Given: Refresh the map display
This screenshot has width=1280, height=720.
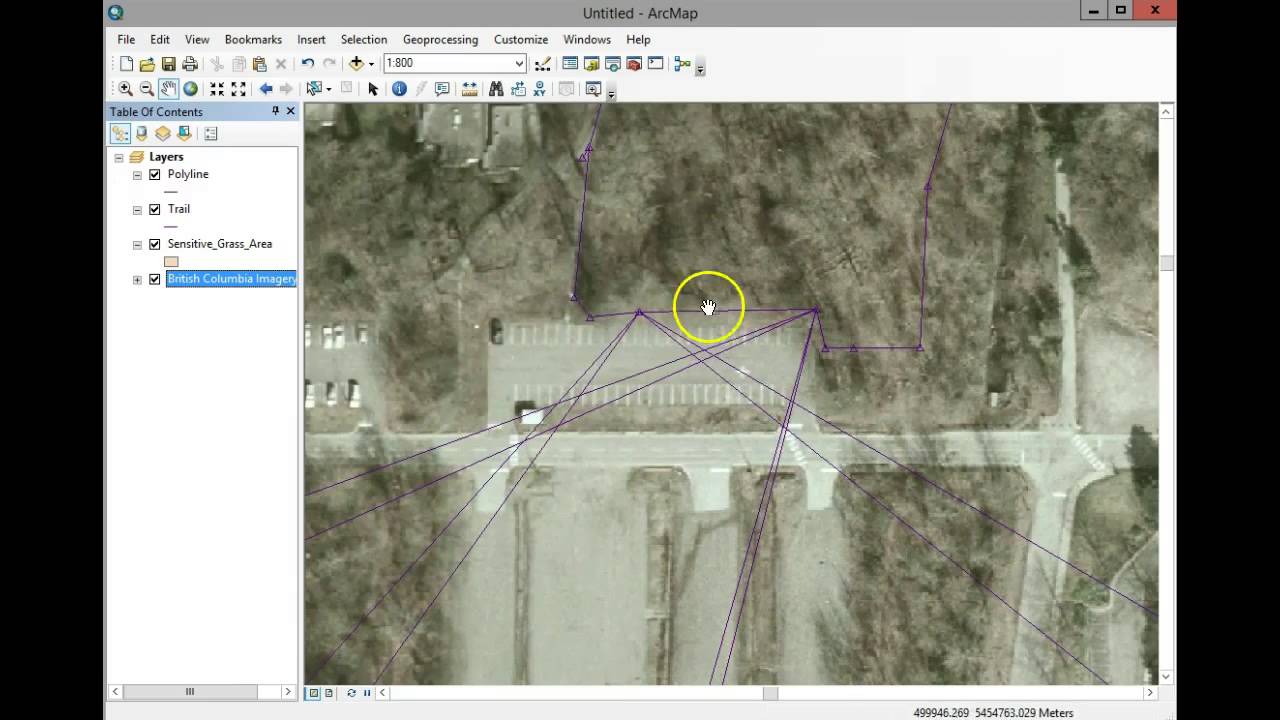Looking at the screenshot, I should [351, 692].
